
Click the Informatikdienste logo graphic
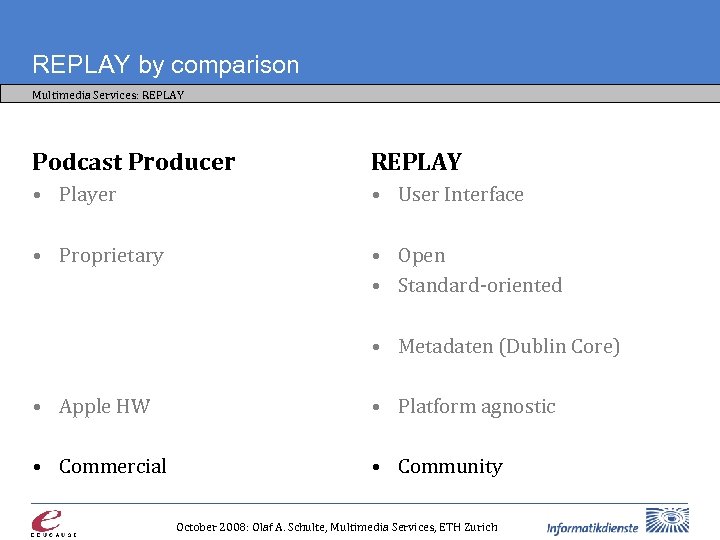(667, 521)
